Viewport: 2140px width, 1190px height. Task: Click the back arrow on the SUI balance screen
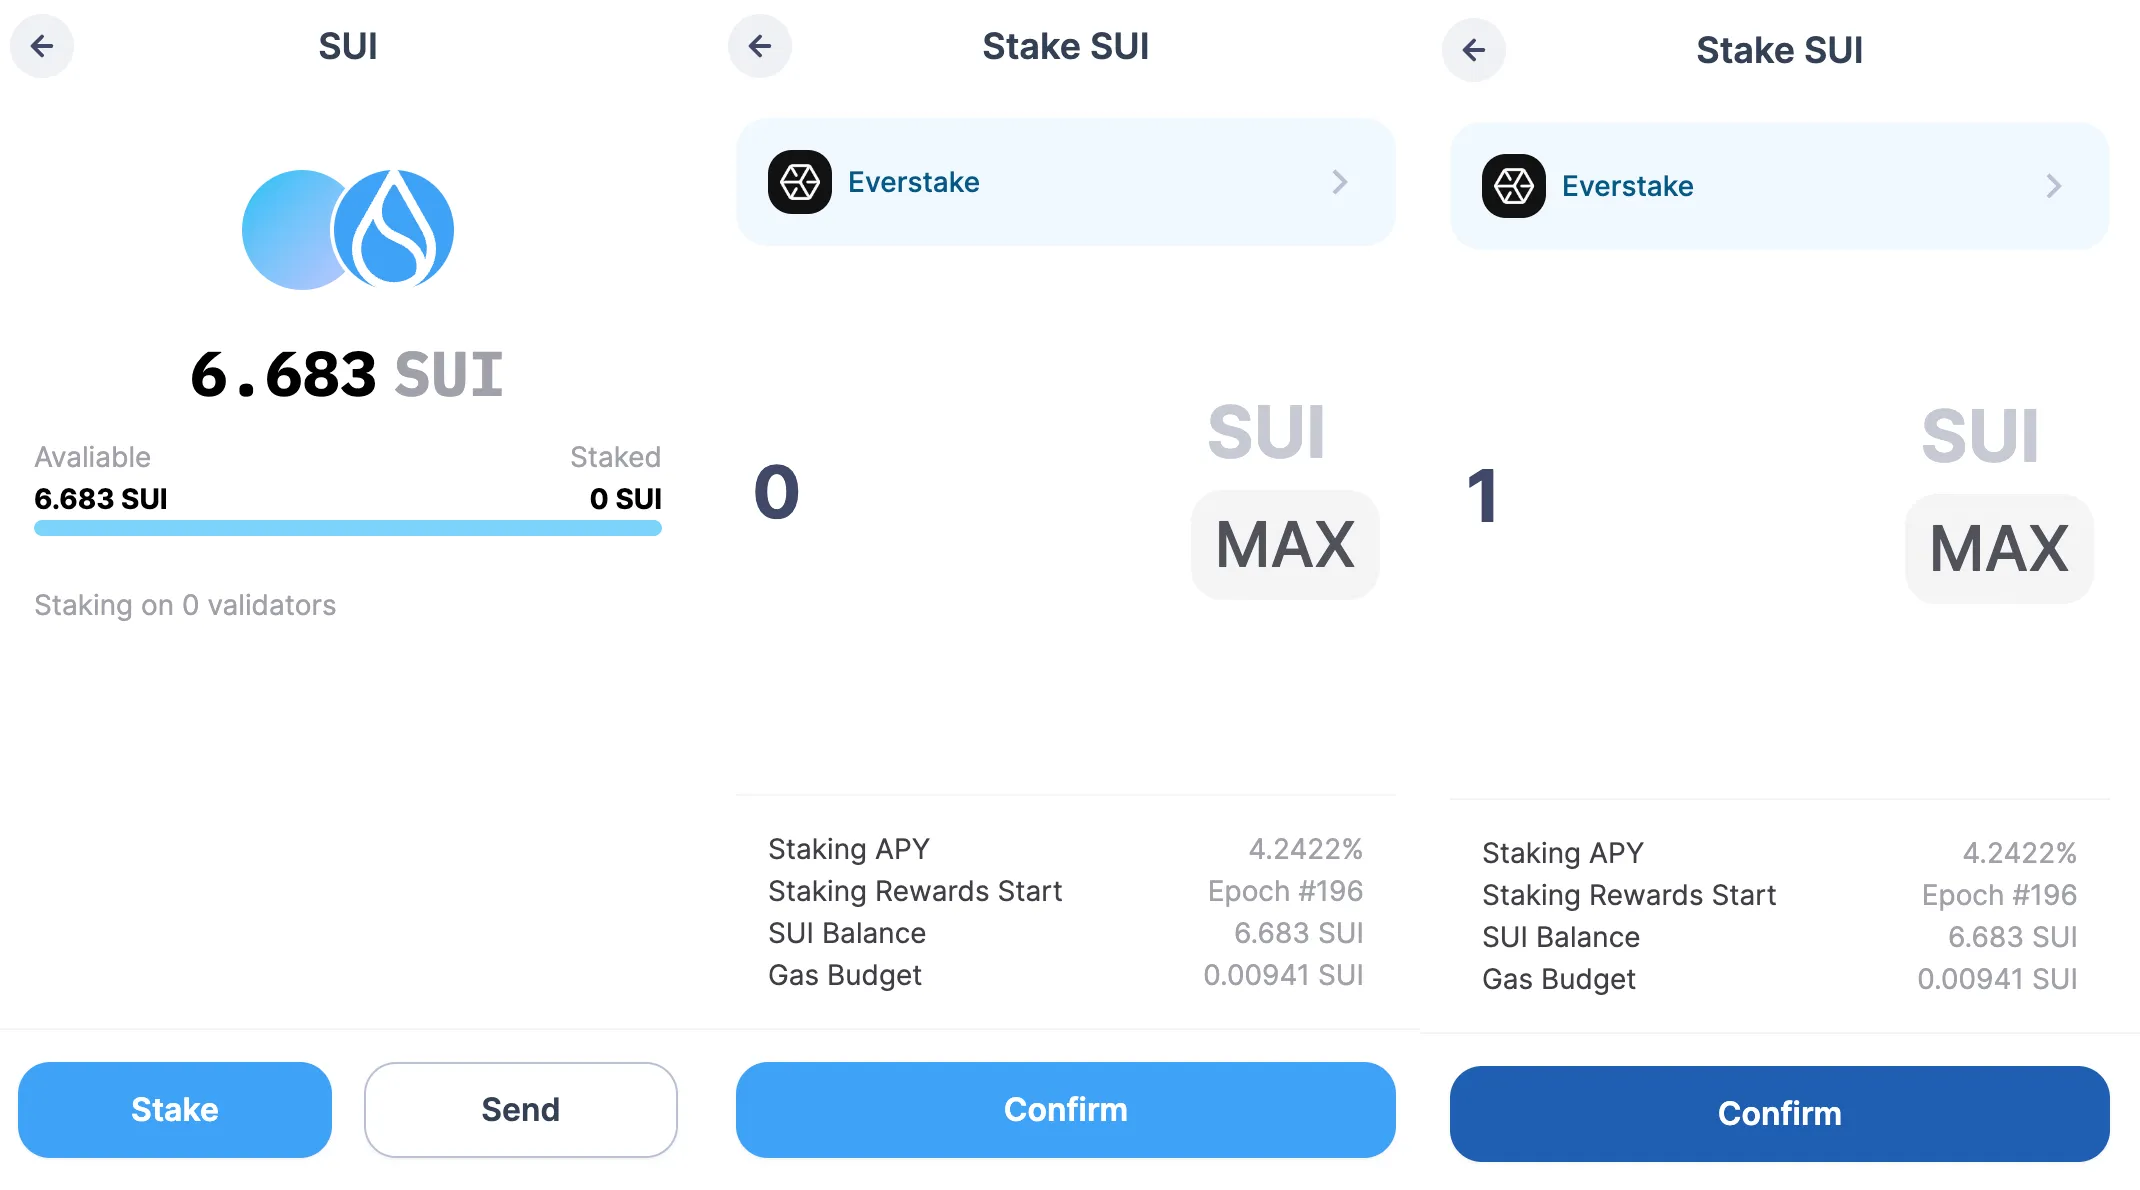(x=42, y=46)
